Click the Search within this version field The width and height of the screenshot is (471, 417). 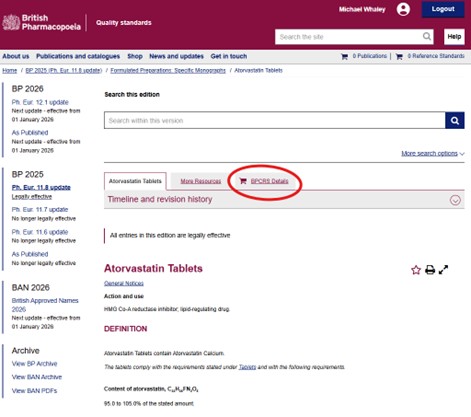click(275, 120)
